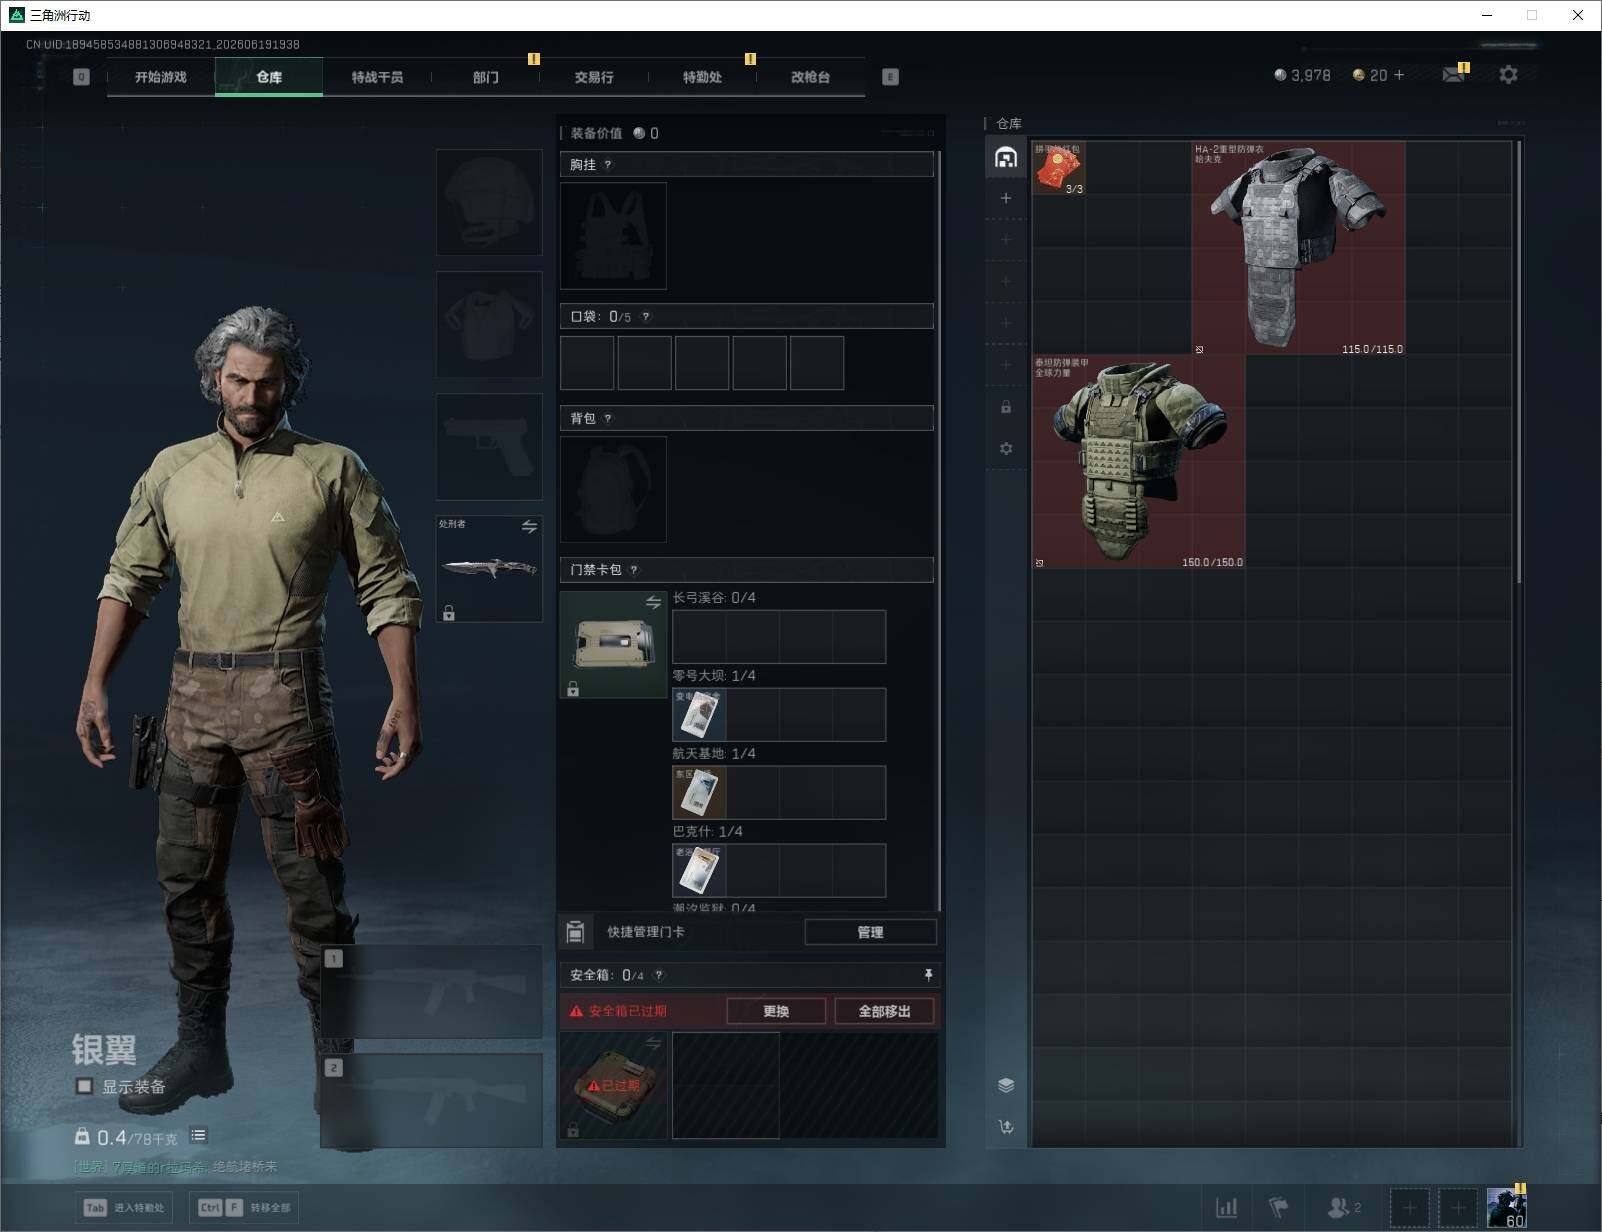
Task: Click the 快捷管理门卡 clipboard icon
Action: tap(575, 932)
